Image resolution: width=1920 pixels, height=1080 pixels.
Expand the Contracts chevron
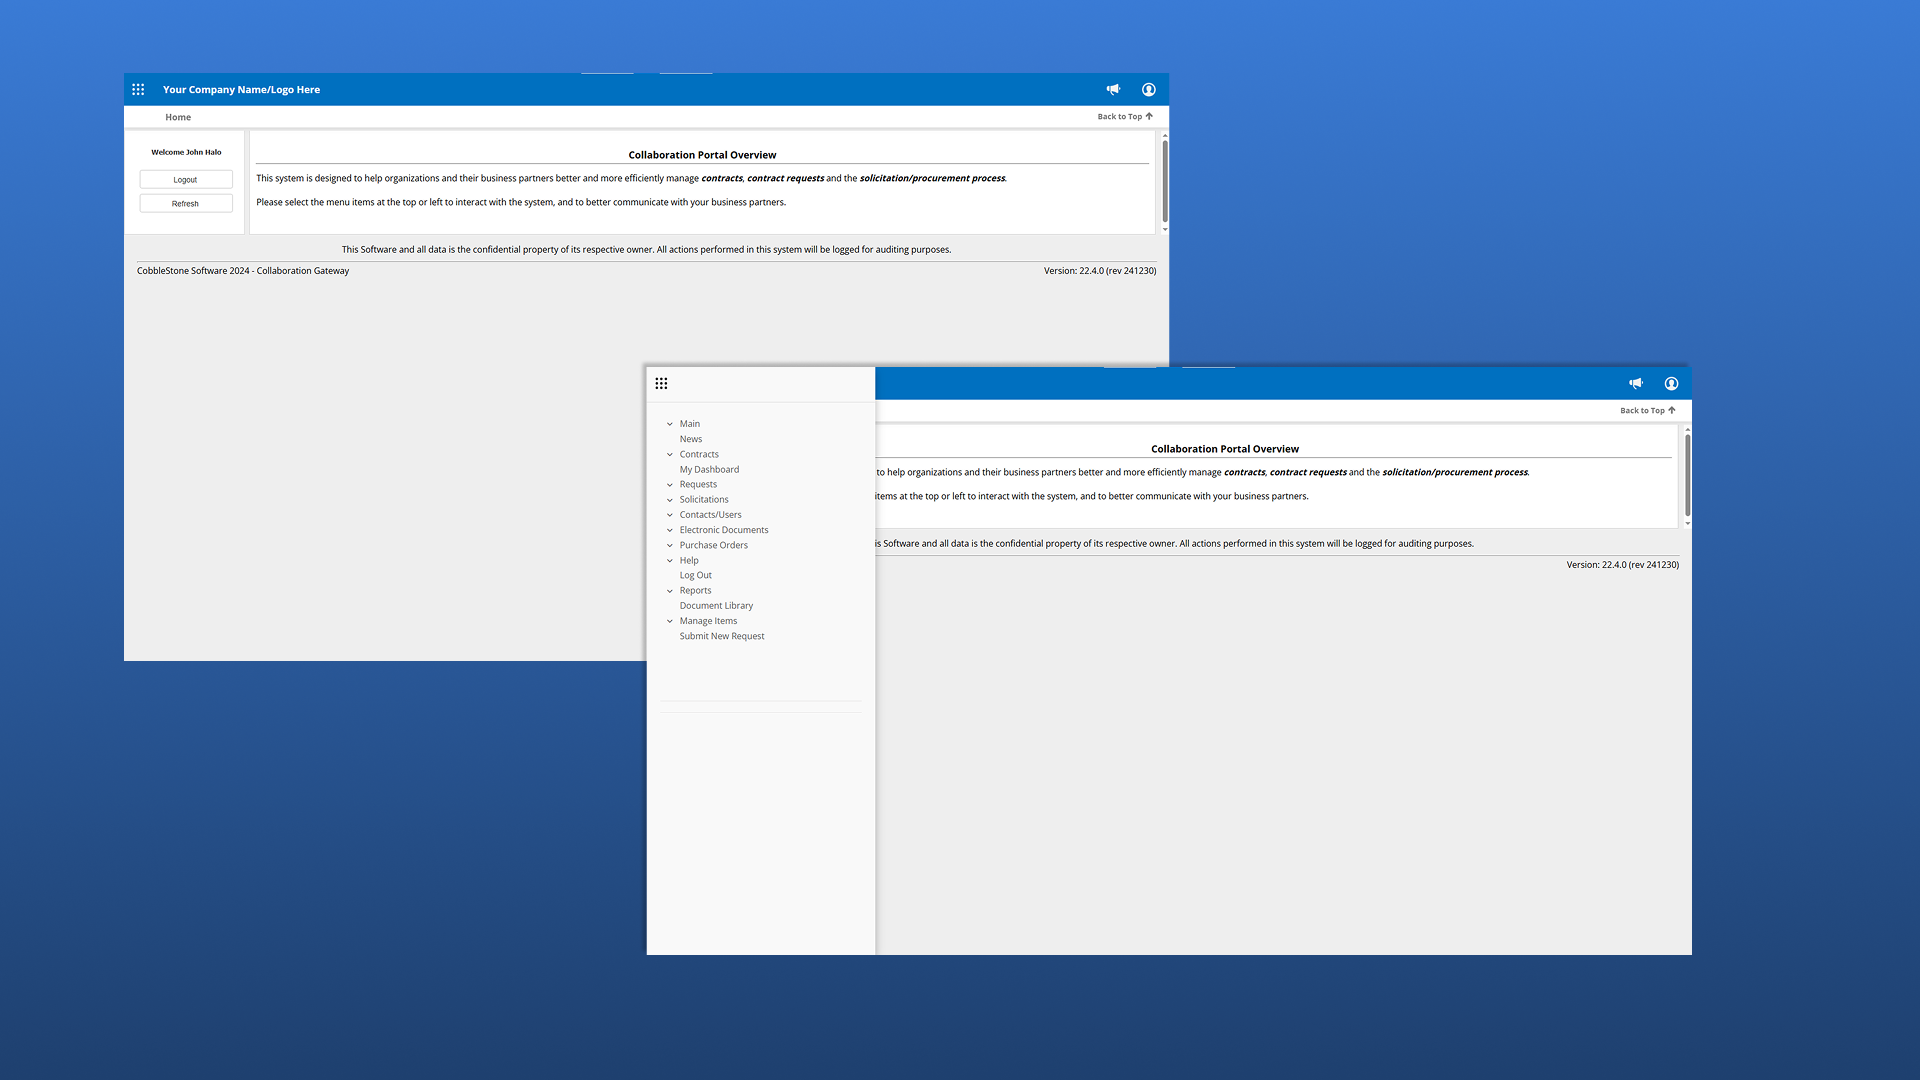pyautogui.click(x=670, y=454)
